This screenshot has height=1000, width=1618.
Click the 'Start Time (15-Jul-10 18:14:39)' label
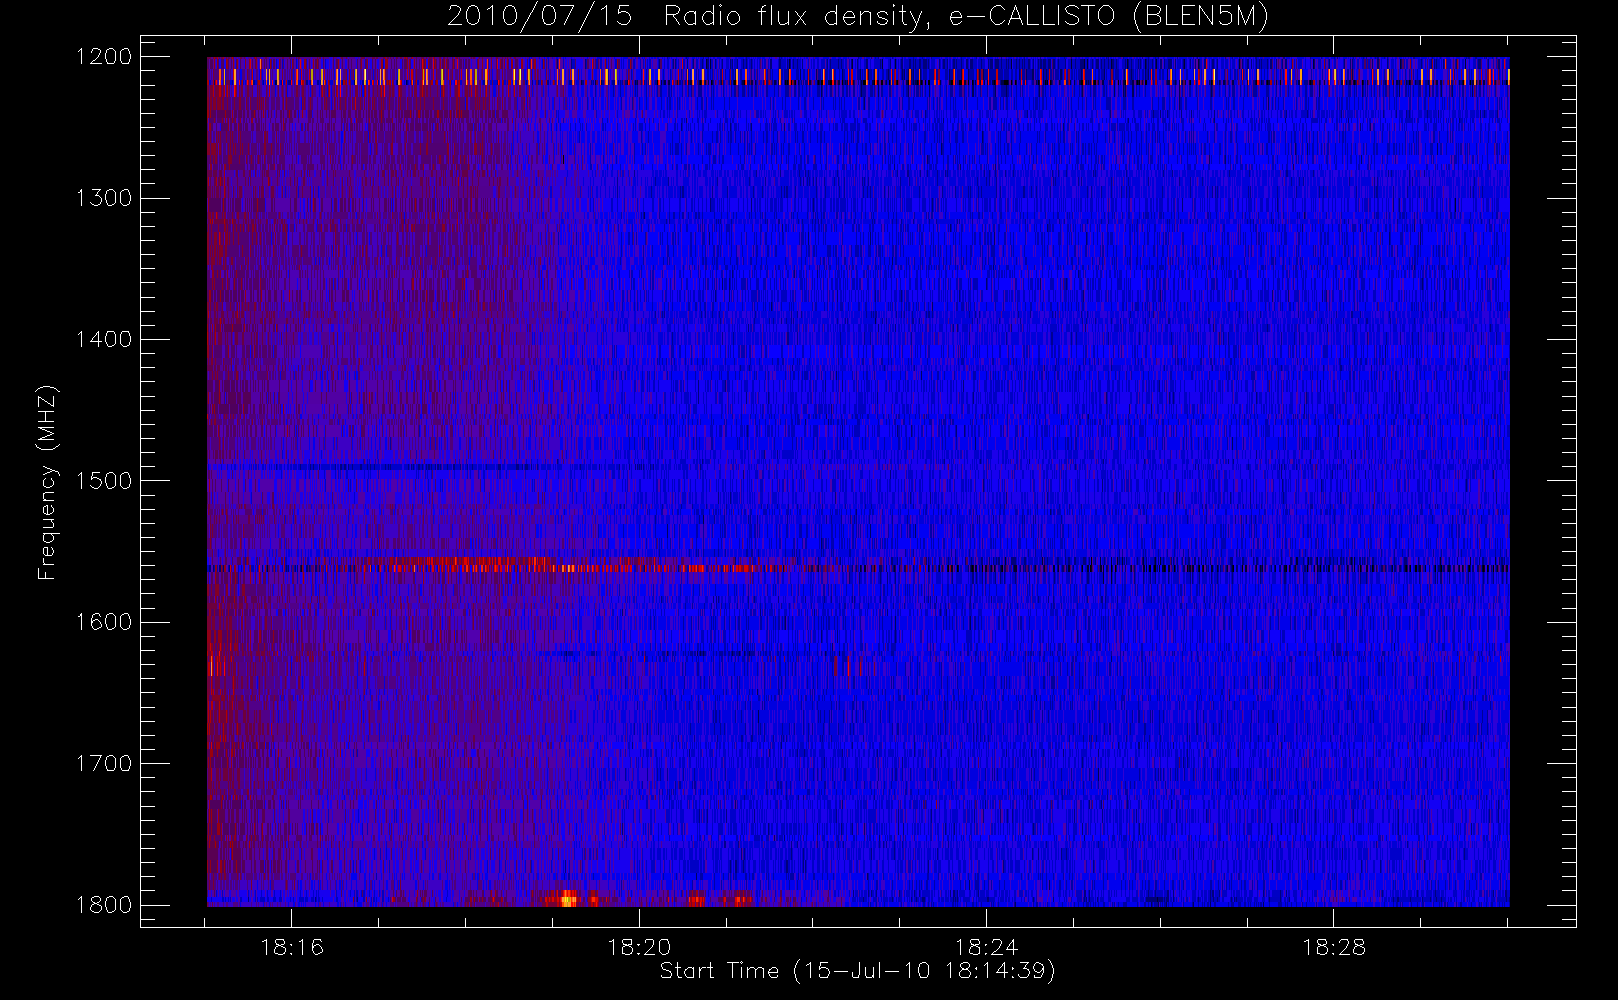click(858, 971)
